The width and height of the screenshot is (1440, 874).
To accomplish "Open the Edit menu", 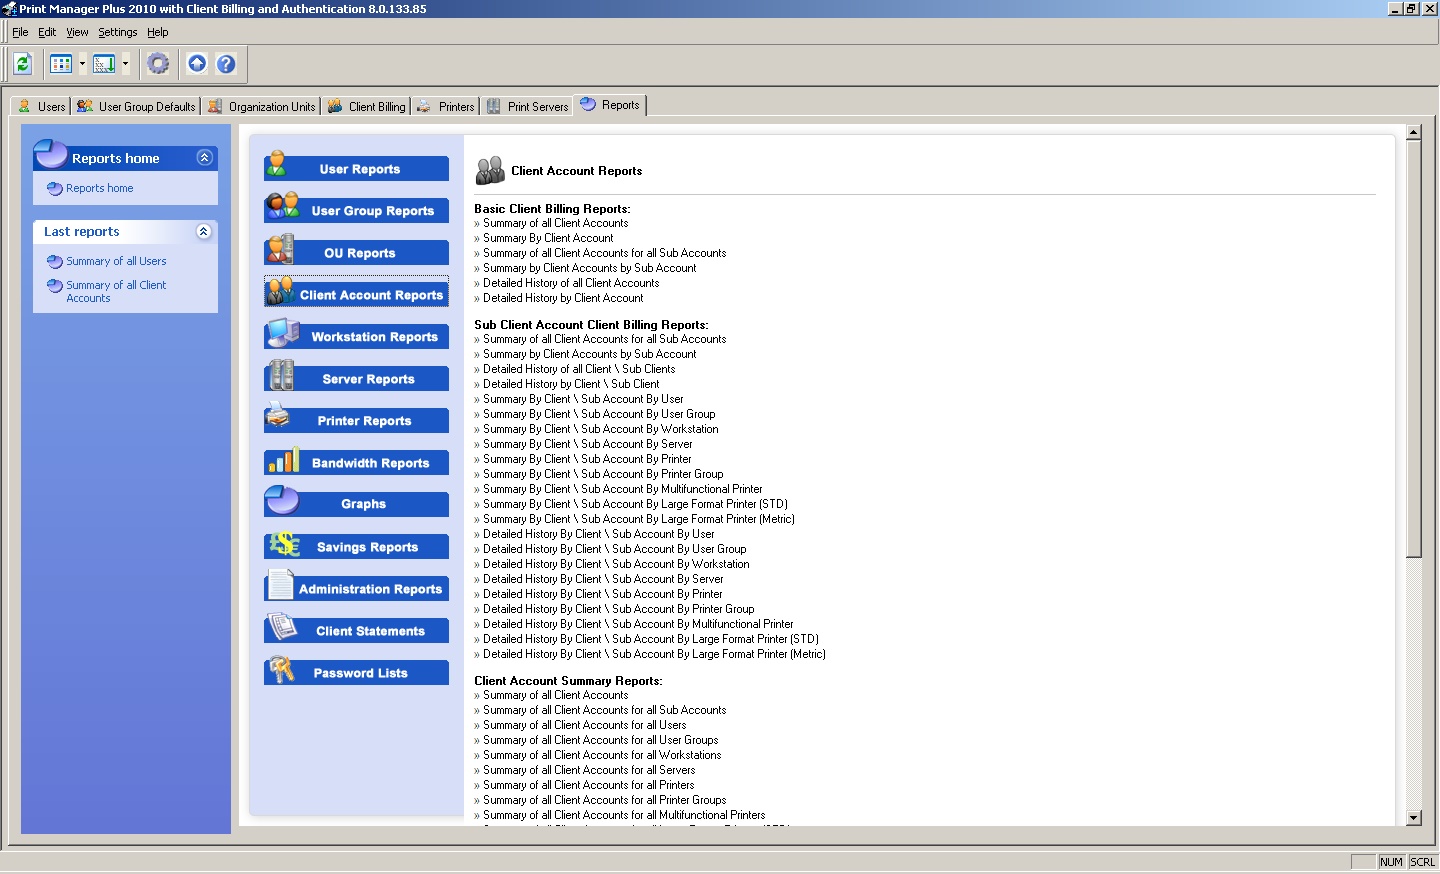I will pyautogui.click(x=47, y=32).
